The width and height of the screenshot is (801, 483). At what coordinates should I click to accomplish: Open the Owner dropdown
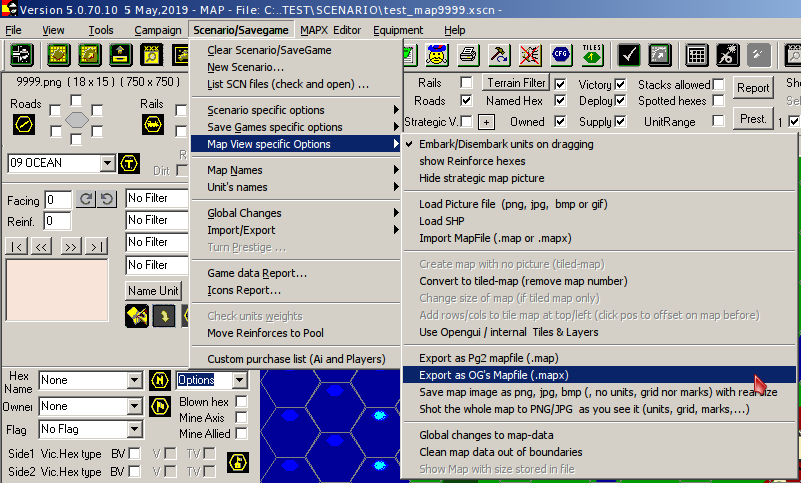pos(135,406)
